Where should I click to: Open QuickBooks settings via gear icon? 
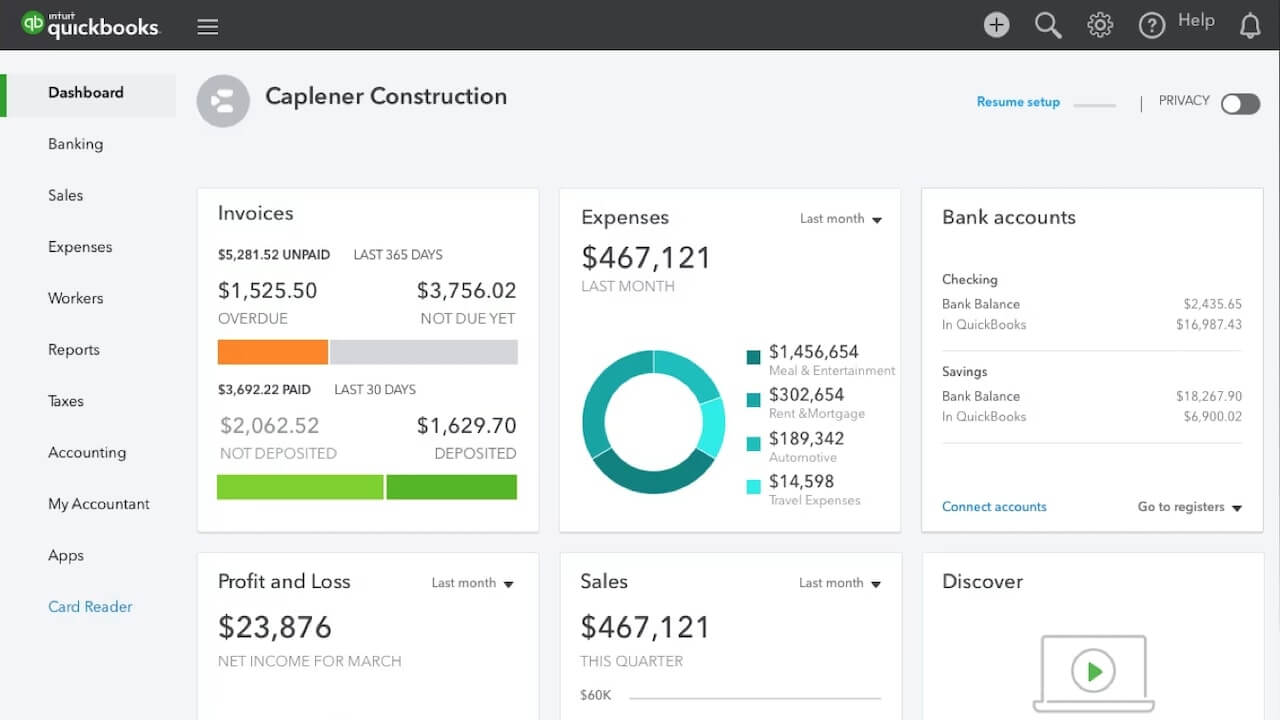[x=1099, y=24]
